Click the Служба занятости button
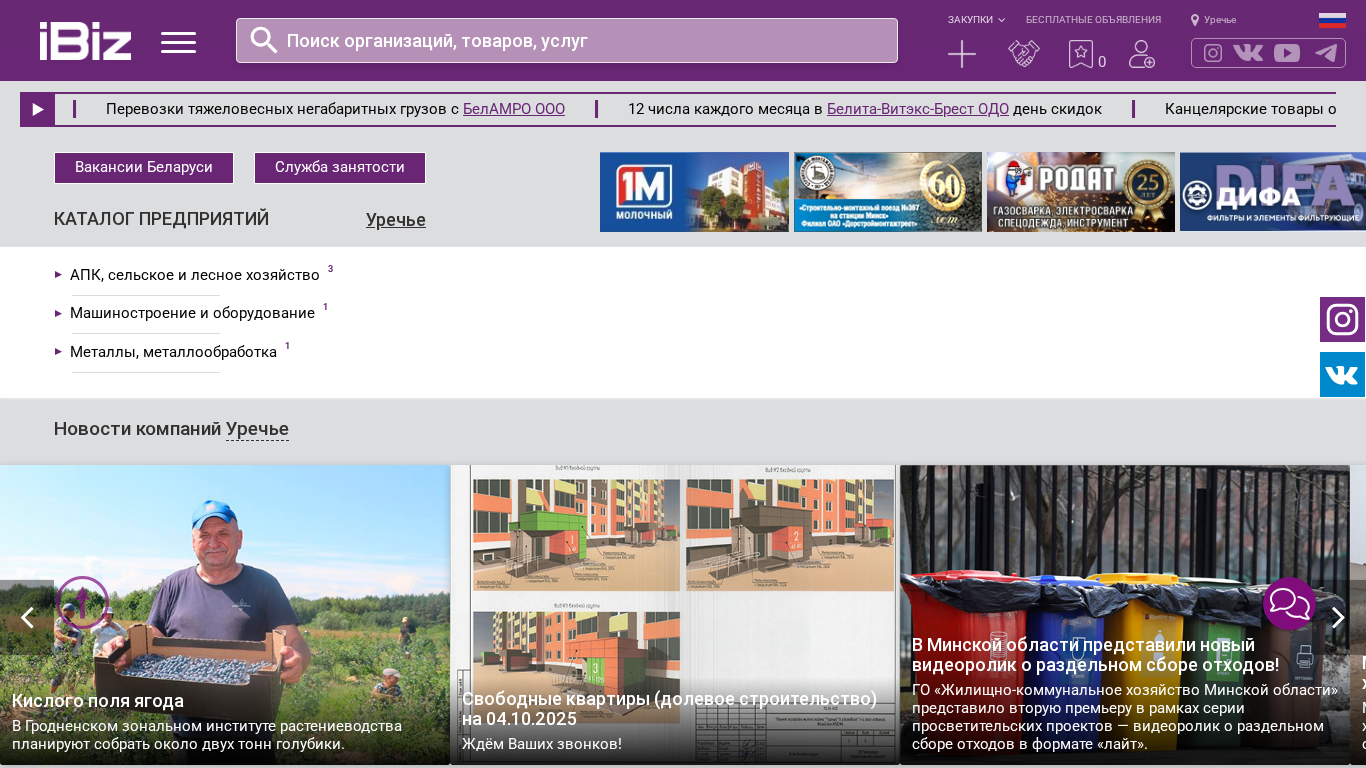The height and width of the screenshot is (768, 1366). coord(340,168)
